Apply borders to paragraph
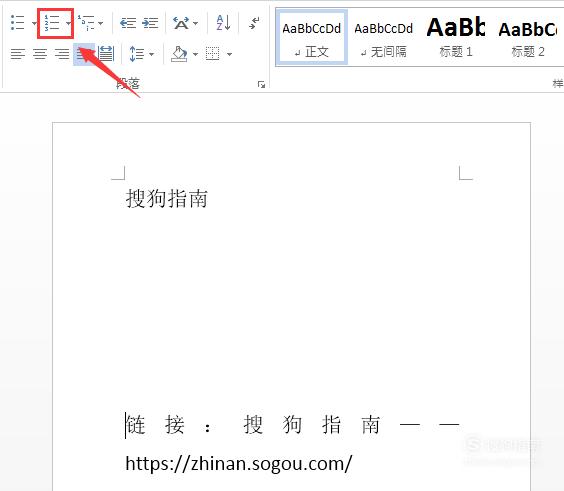This screenshot has height=491, width=564. [213, 54]
